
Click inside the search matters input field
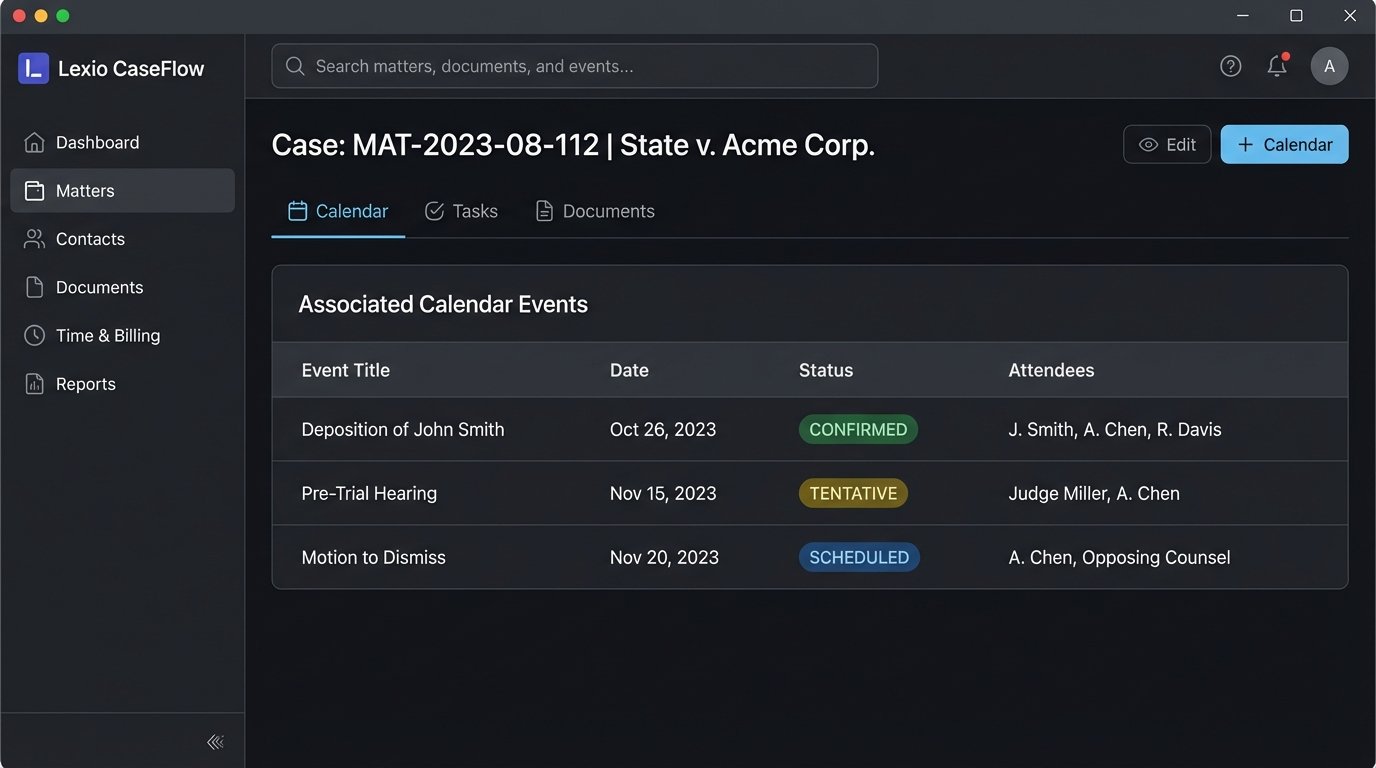pyautogui.click(x=574, y=65)
